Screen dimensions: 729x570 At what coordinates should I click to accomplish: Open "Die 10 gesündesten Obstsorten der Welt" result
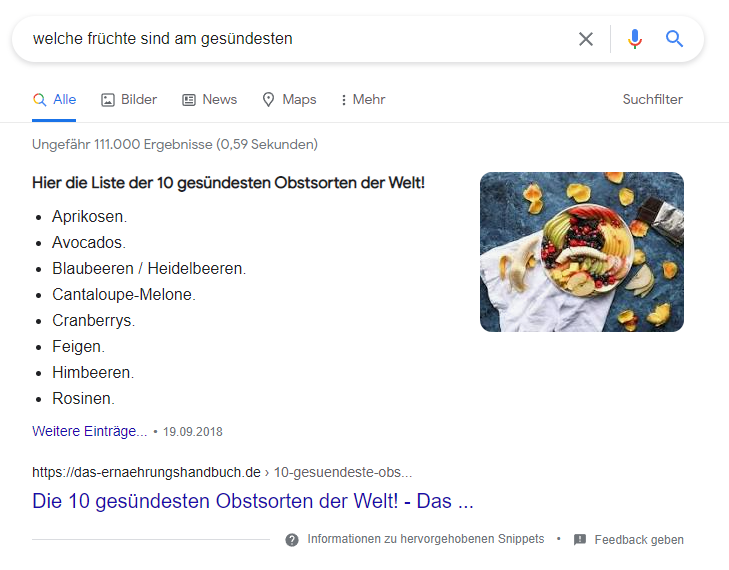point(253,501)
